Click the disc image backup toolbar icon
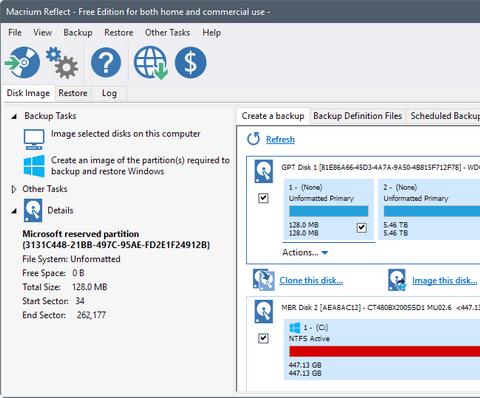The image size is (480, 398). tap(23, 62)
